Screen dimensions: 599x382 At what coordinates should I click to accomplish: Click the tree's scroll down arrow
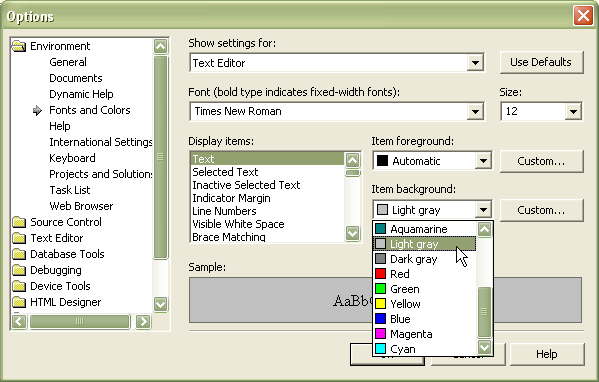point(161,304)
